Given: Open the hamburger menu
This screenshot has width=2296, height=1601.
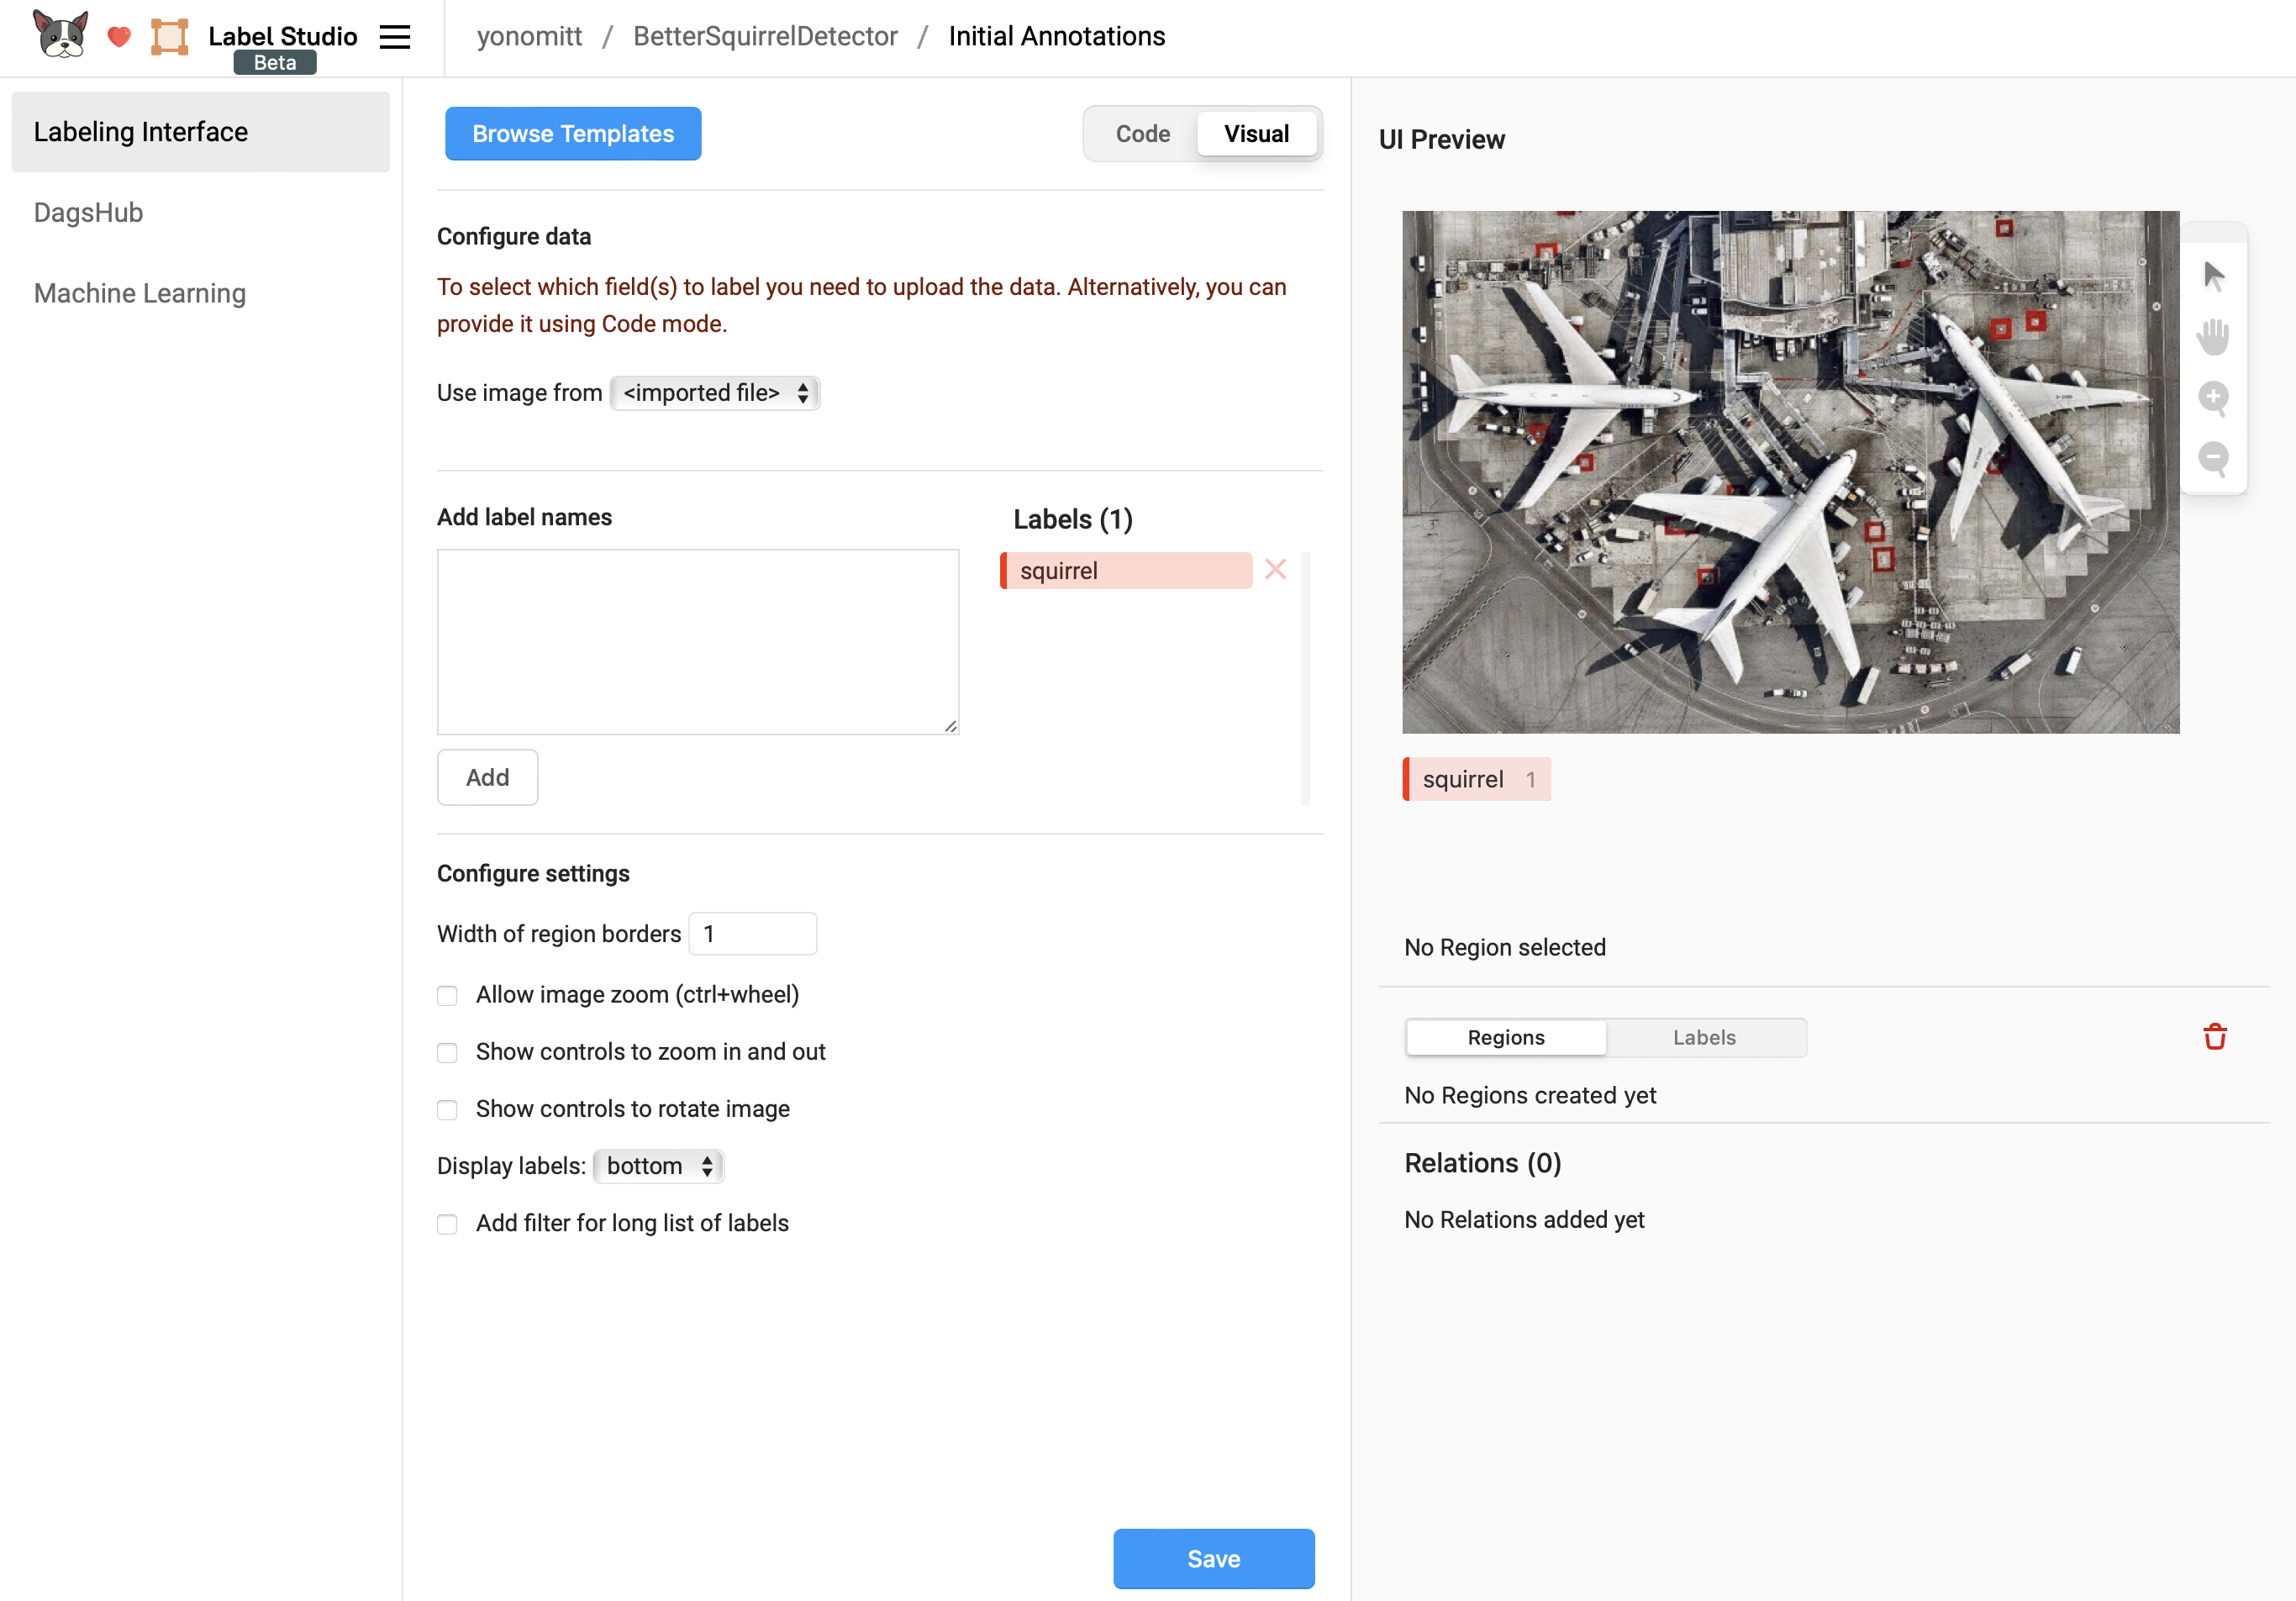Looking at the screenshot, I should tap(395, 37).
